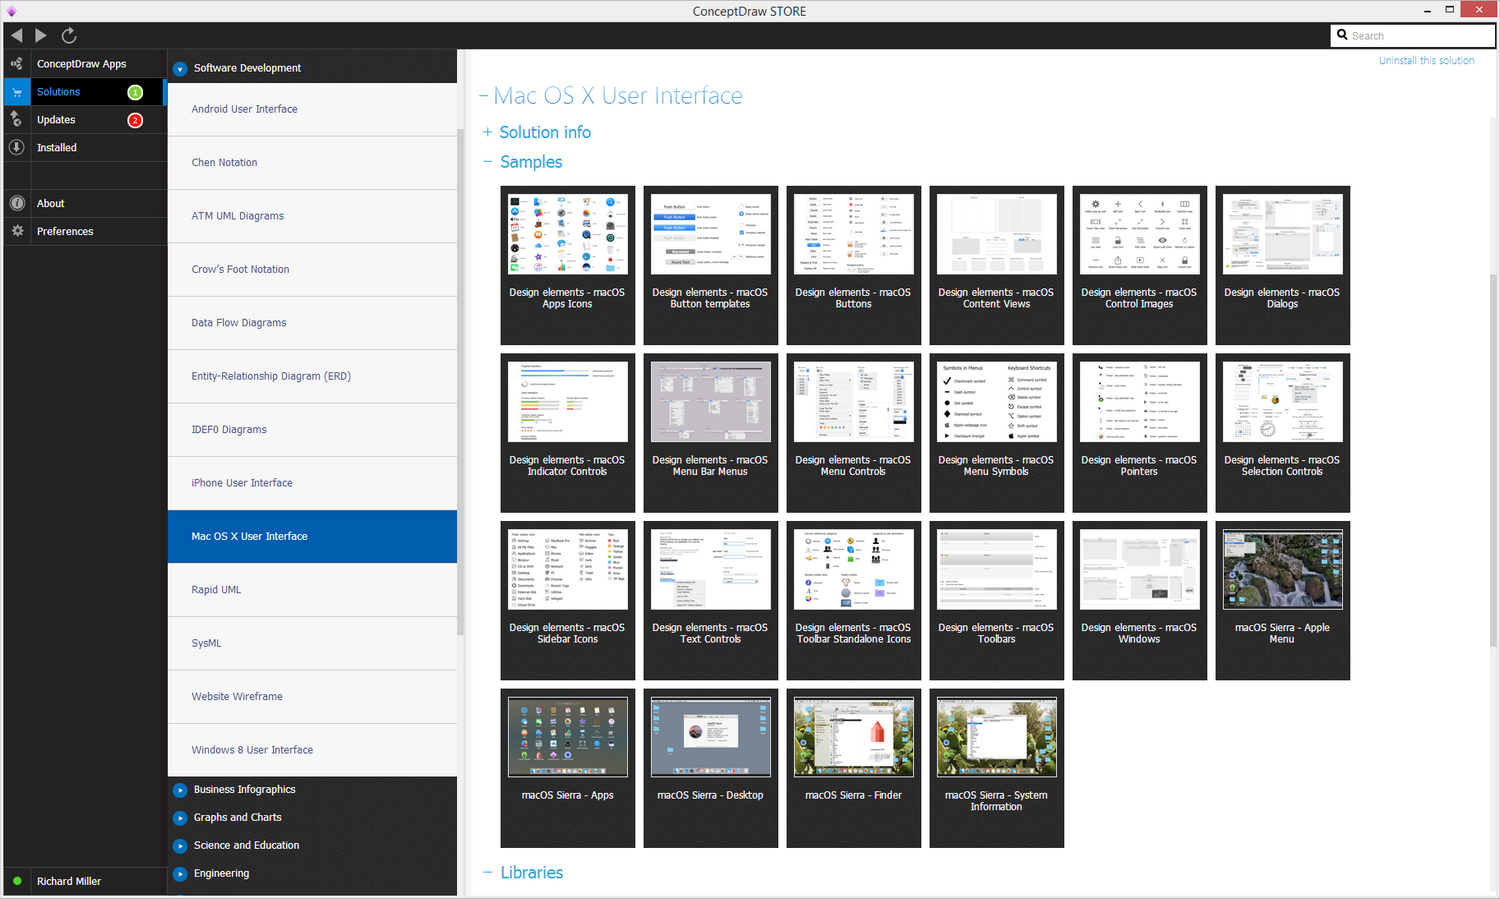Expand the Science and Education category
Image resolution: width=1500 pixels, height=899 pixels.
click(x=180, y=846)
